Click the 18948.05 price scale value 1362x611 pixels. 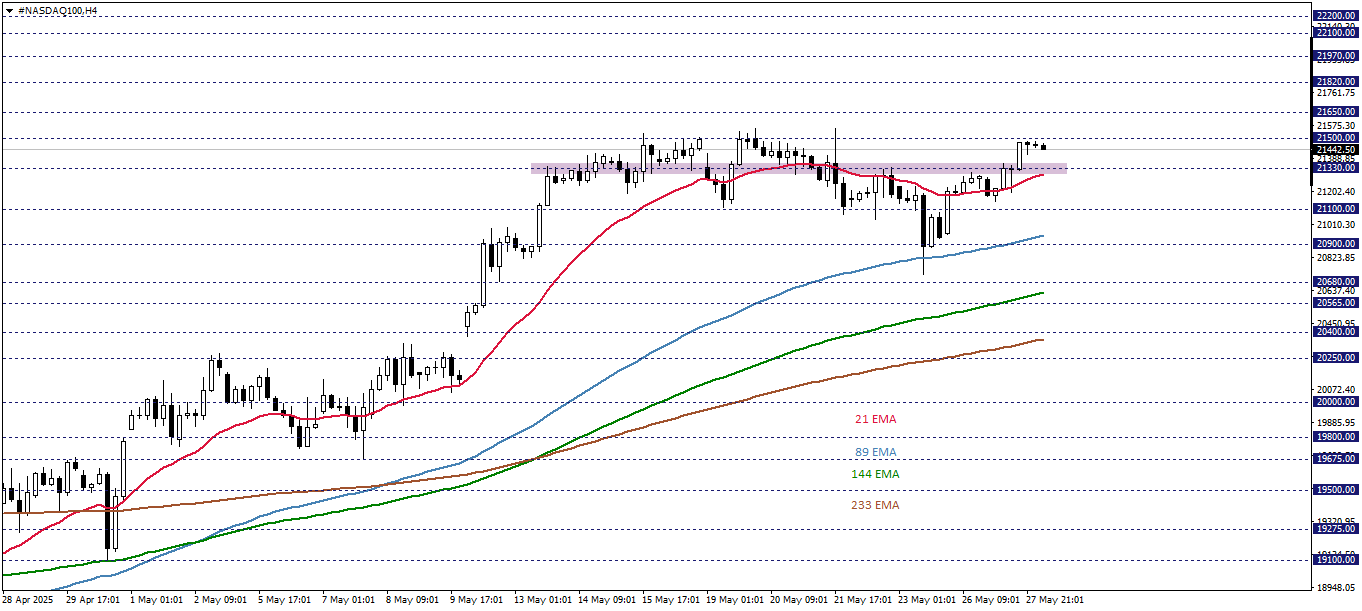click(1338, 588)
